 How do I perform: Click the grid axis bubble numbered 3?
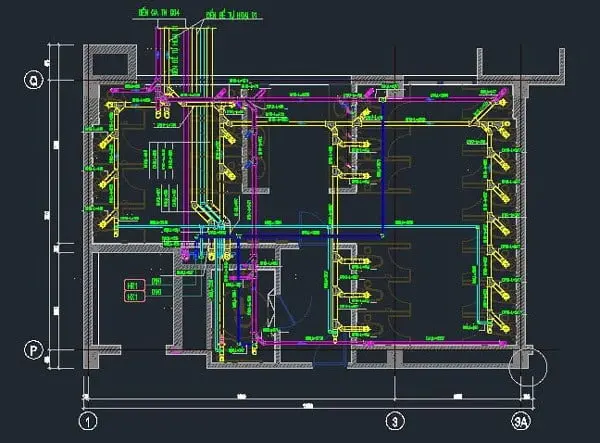[395, 422]
